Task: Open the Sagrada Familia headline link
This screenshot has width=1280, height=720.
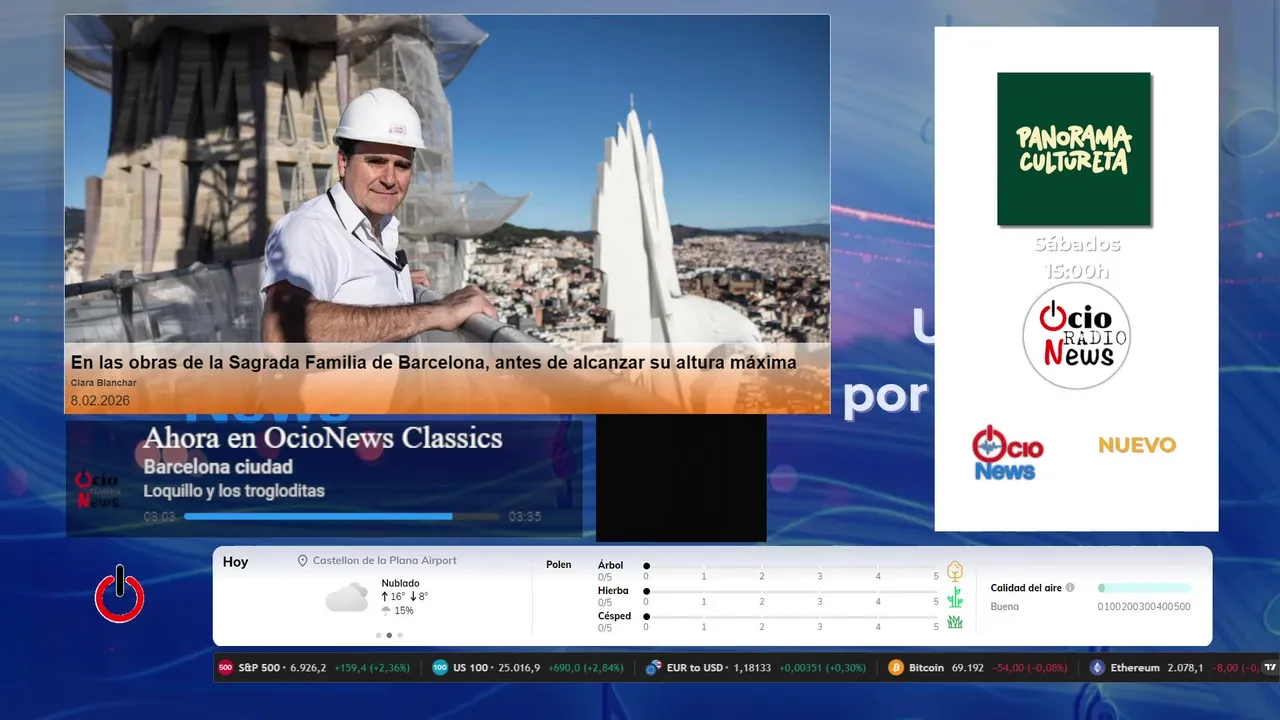Action: click(x=434, y=362)
